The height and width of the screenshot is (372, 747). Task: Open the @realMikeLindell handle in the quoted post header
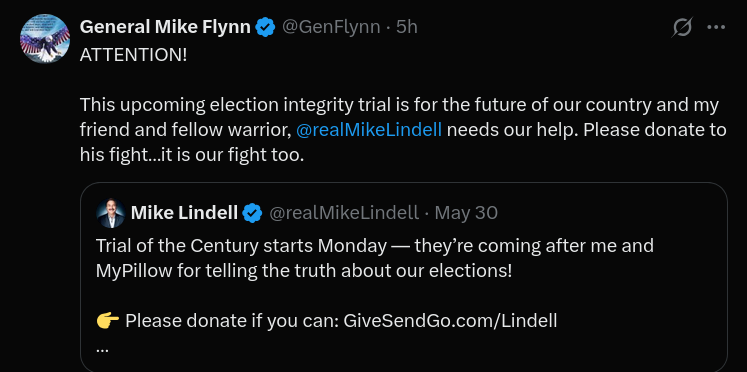[344, 213]
